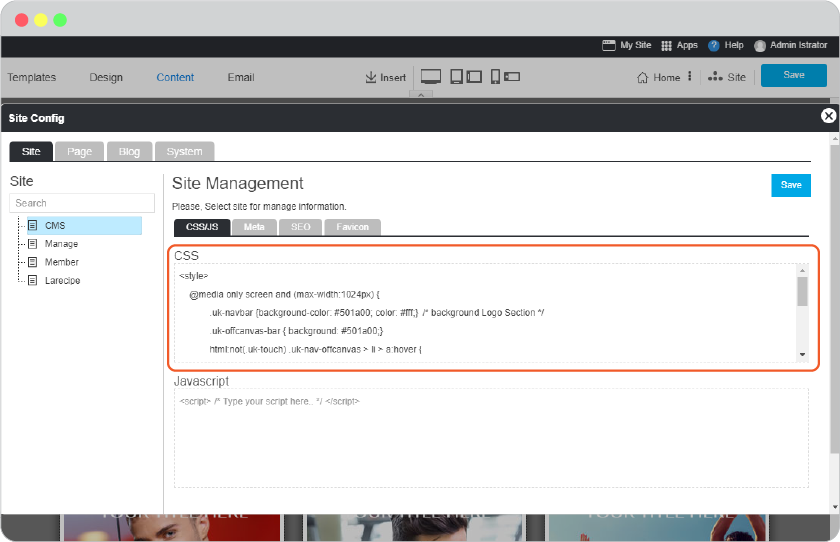Select Manage in the site tree
Viewport: 840px width, 542px height.
click(x=61, y=244)
